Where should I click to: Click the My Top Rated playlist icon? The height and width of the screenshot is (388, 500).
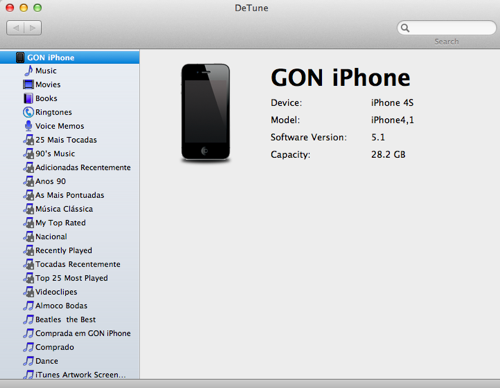29,223
